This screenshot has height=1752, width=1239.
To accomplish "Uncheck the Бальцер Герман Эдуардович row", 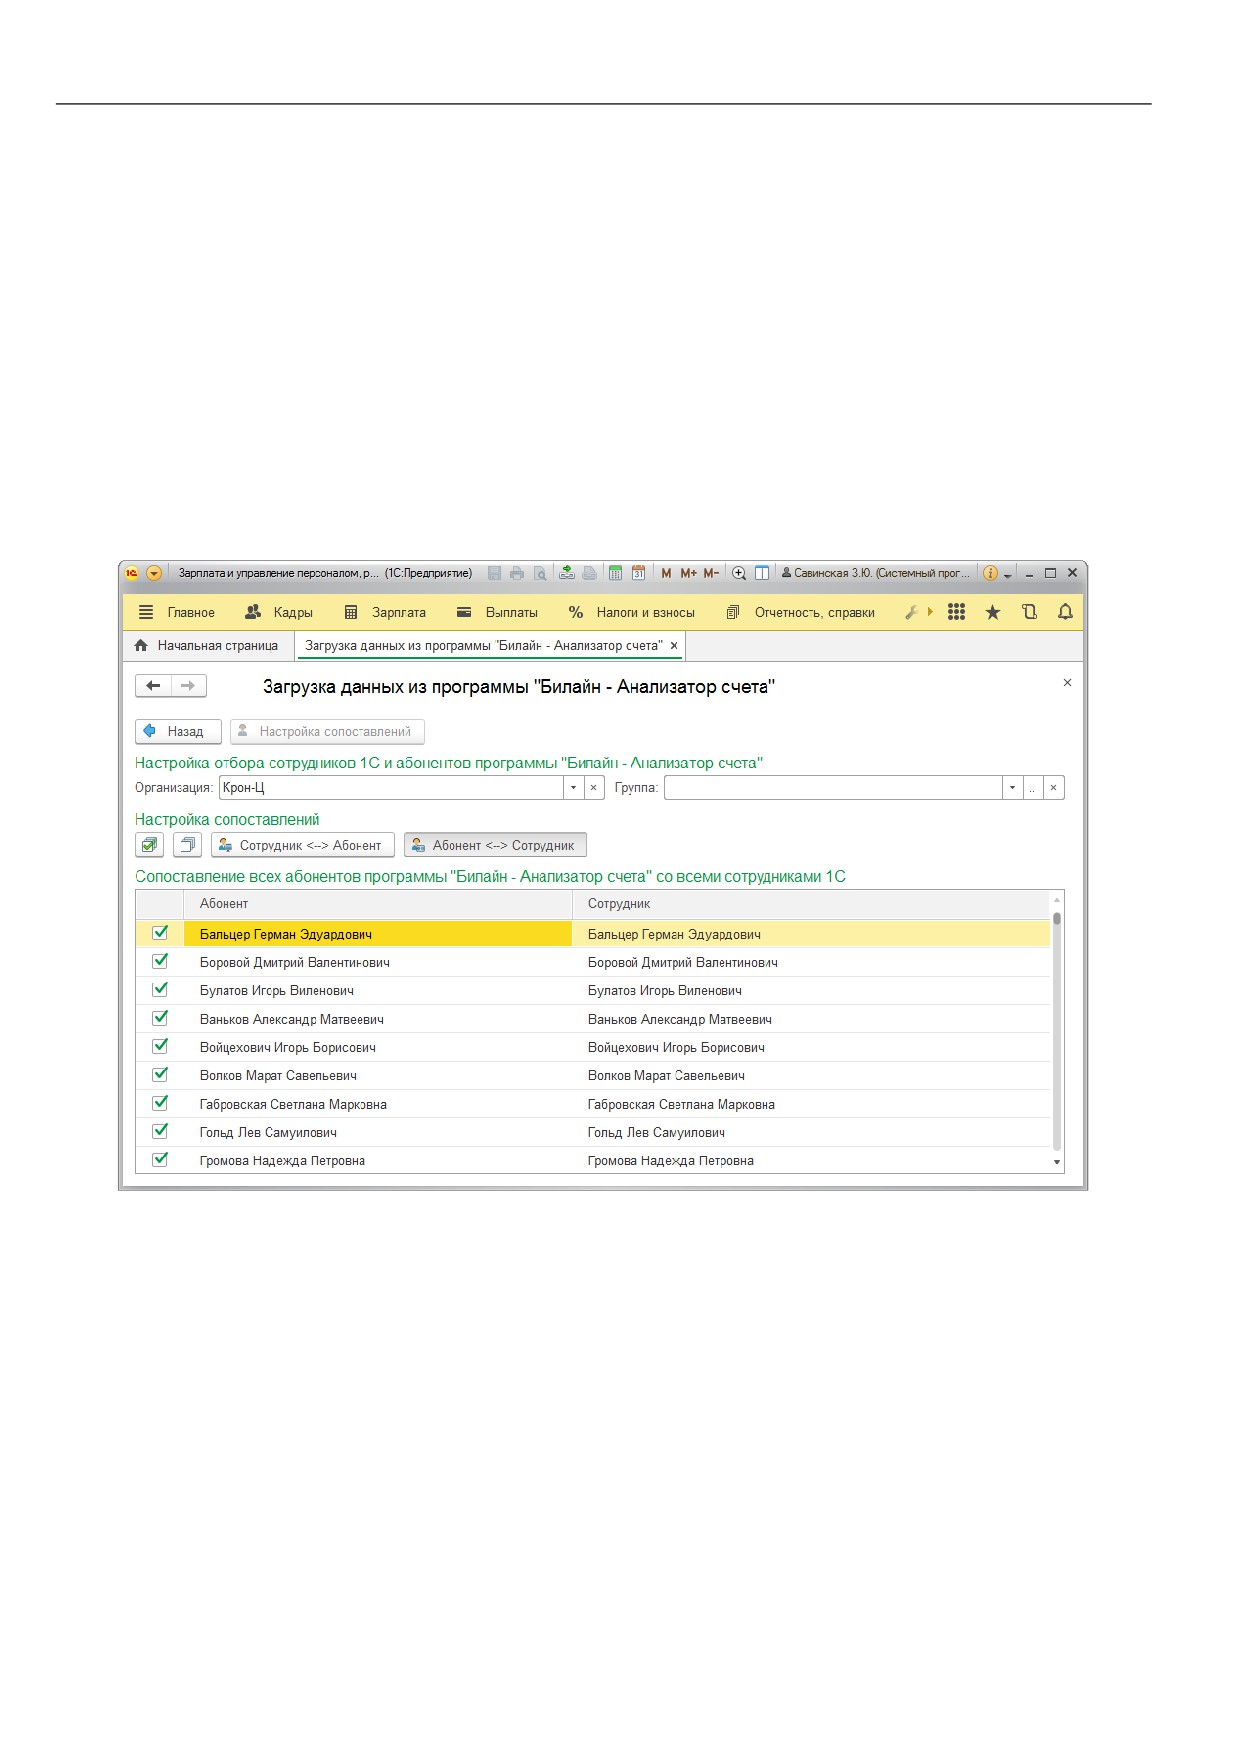I will tap(160, 933).
